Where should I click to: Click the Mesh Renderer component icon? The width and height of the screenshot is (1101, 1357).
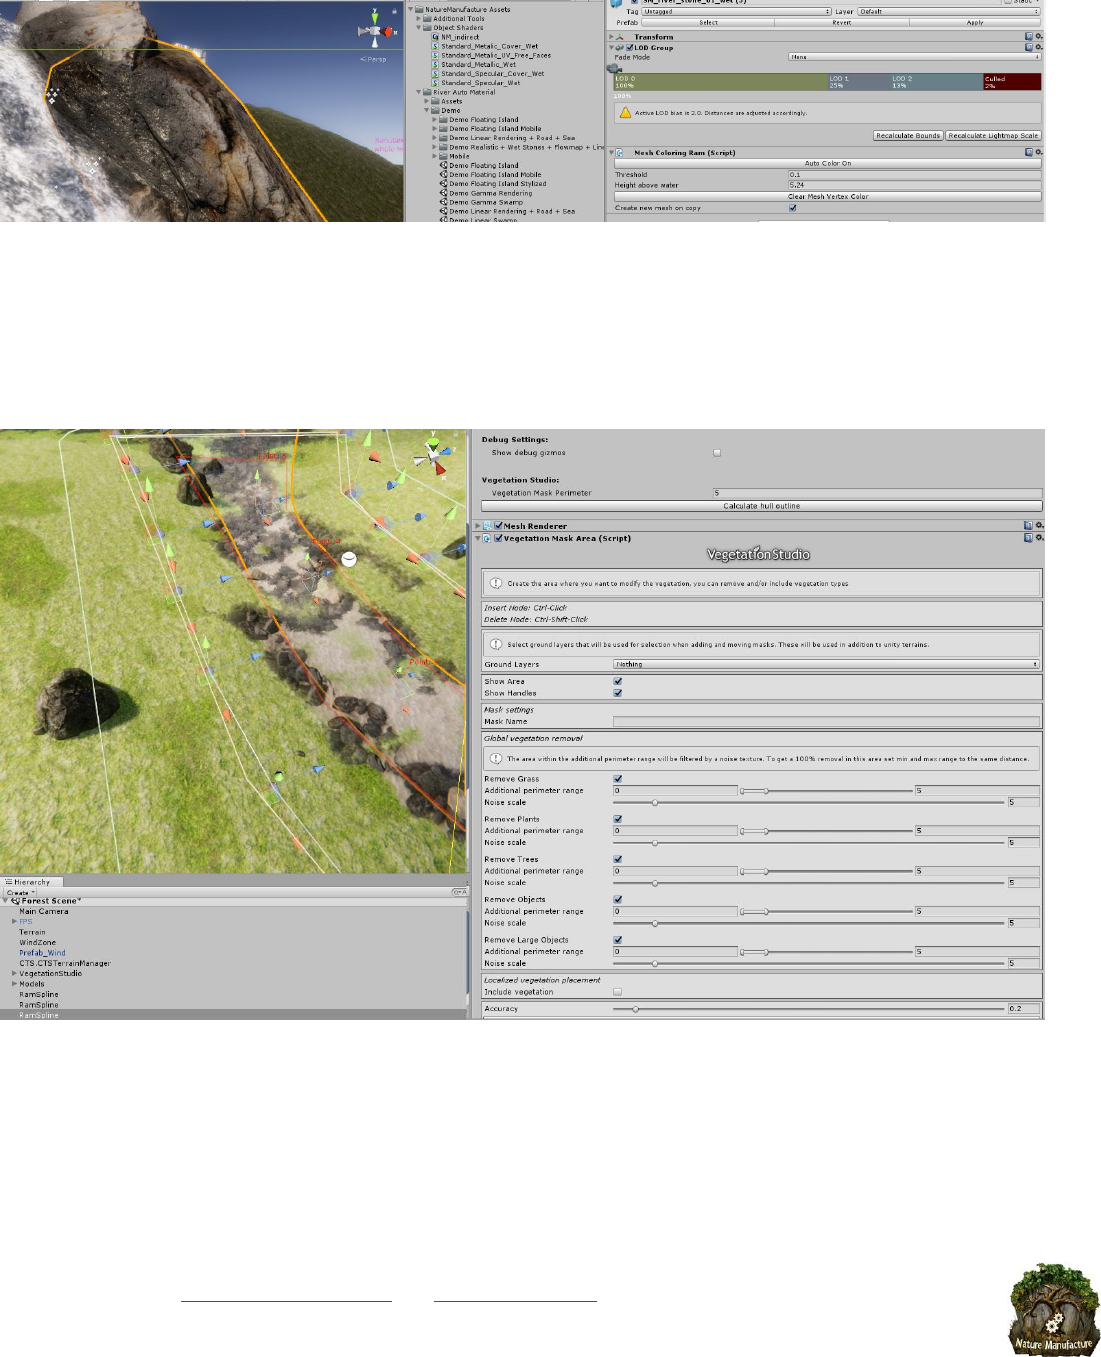click(488, 525)
